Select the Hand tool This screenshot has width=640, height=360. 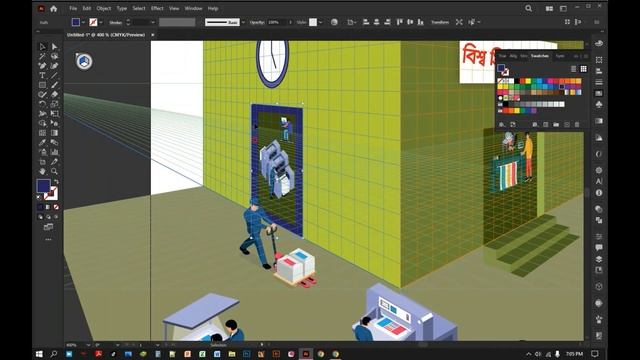tap(42, 171)
